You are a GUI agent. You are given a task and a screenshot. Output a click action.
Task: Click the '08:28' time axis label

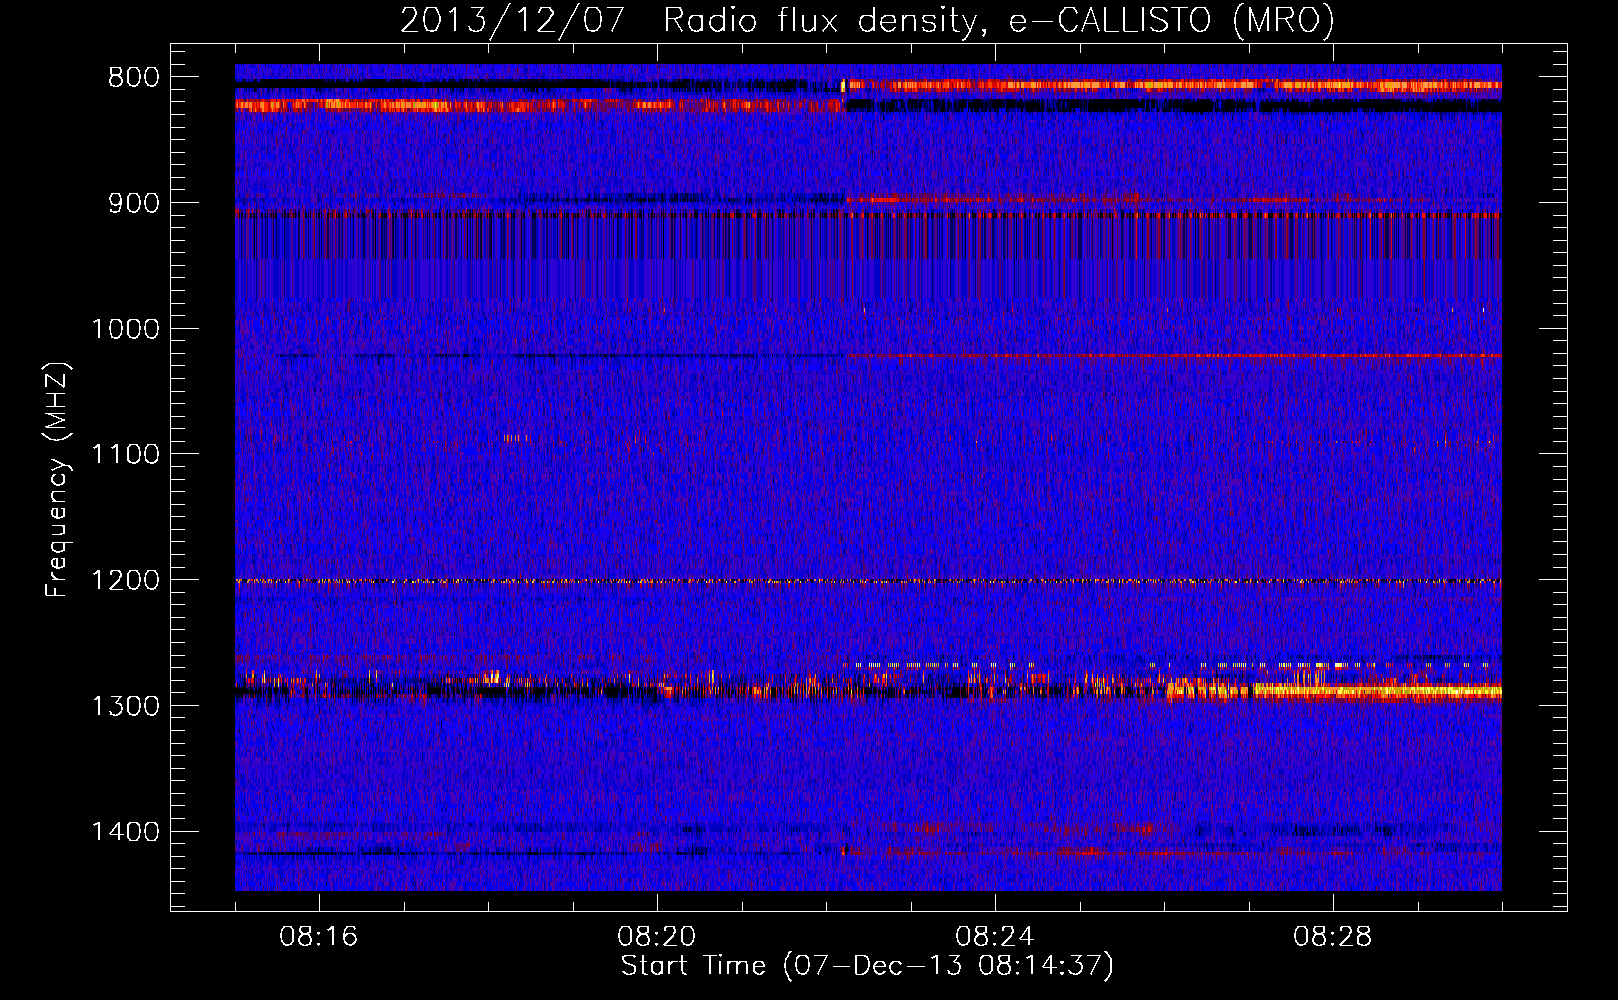tap(1333, 937)
